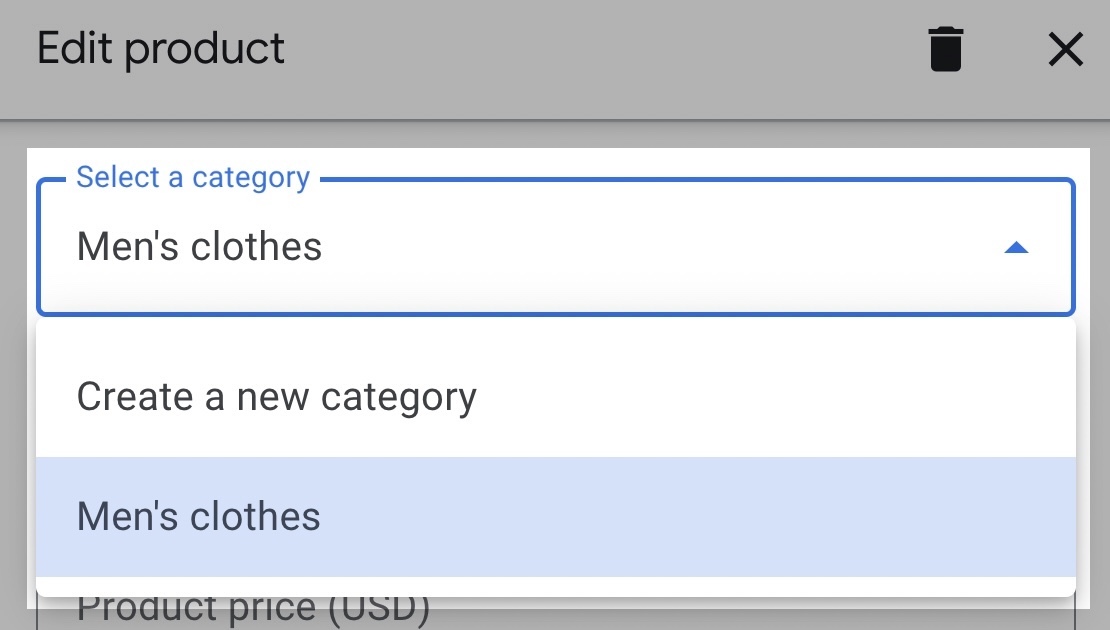Select the blue collapse arrow on the category field
Image resolution: width=1110 pixels, height=630 pixels.
[1016, 247]
